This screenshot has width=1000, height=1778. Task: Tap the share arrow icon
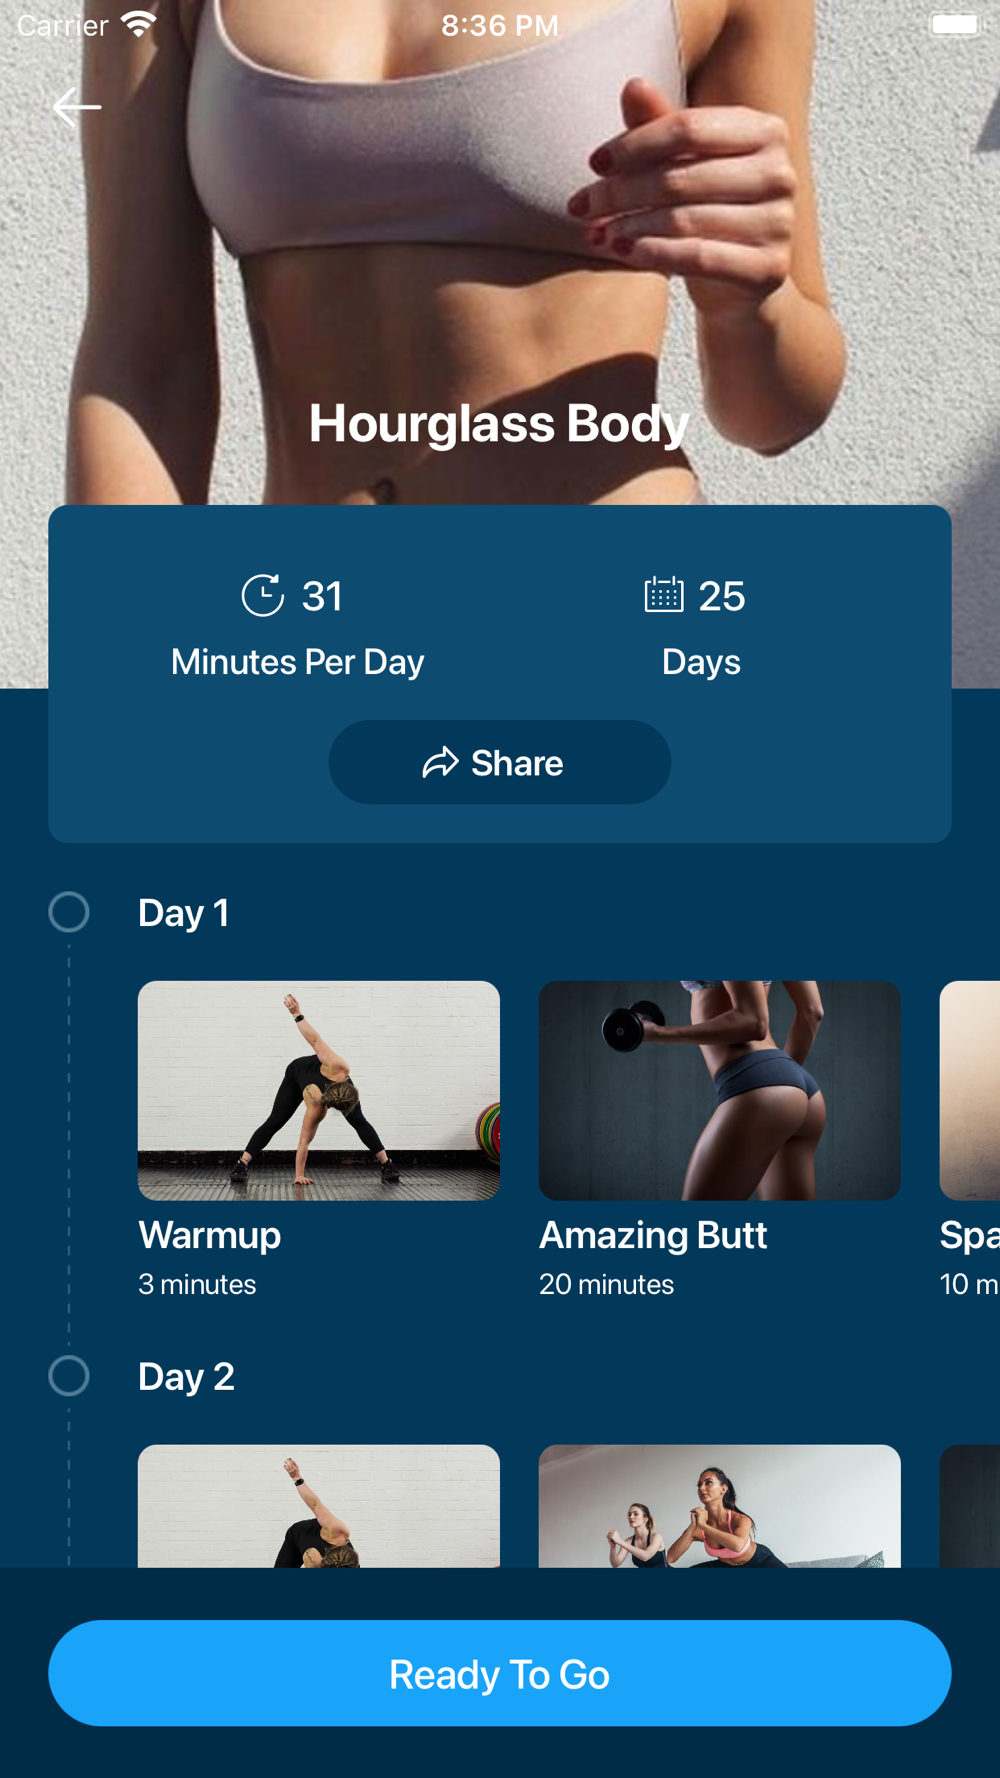click(x=440, y=763)
